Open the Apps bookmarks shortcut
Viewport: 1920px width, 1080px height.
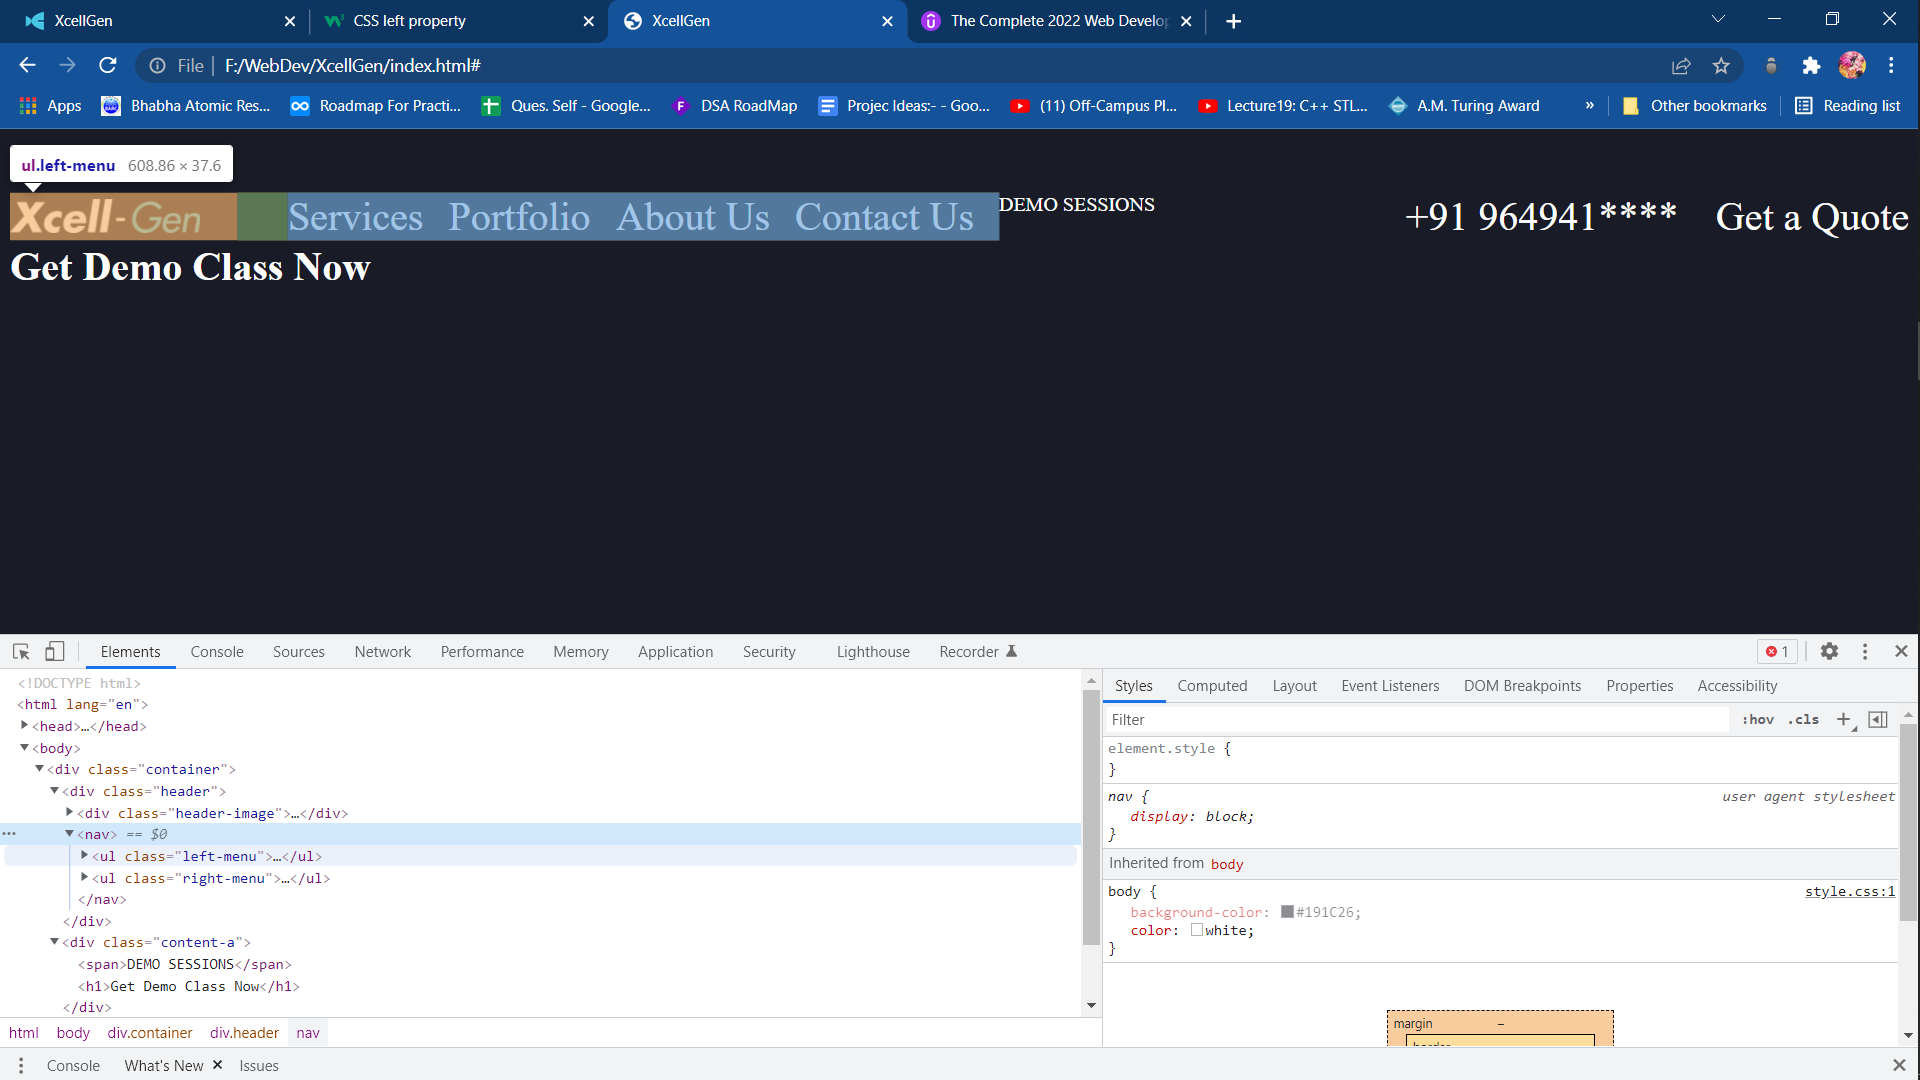click(50, 106)
